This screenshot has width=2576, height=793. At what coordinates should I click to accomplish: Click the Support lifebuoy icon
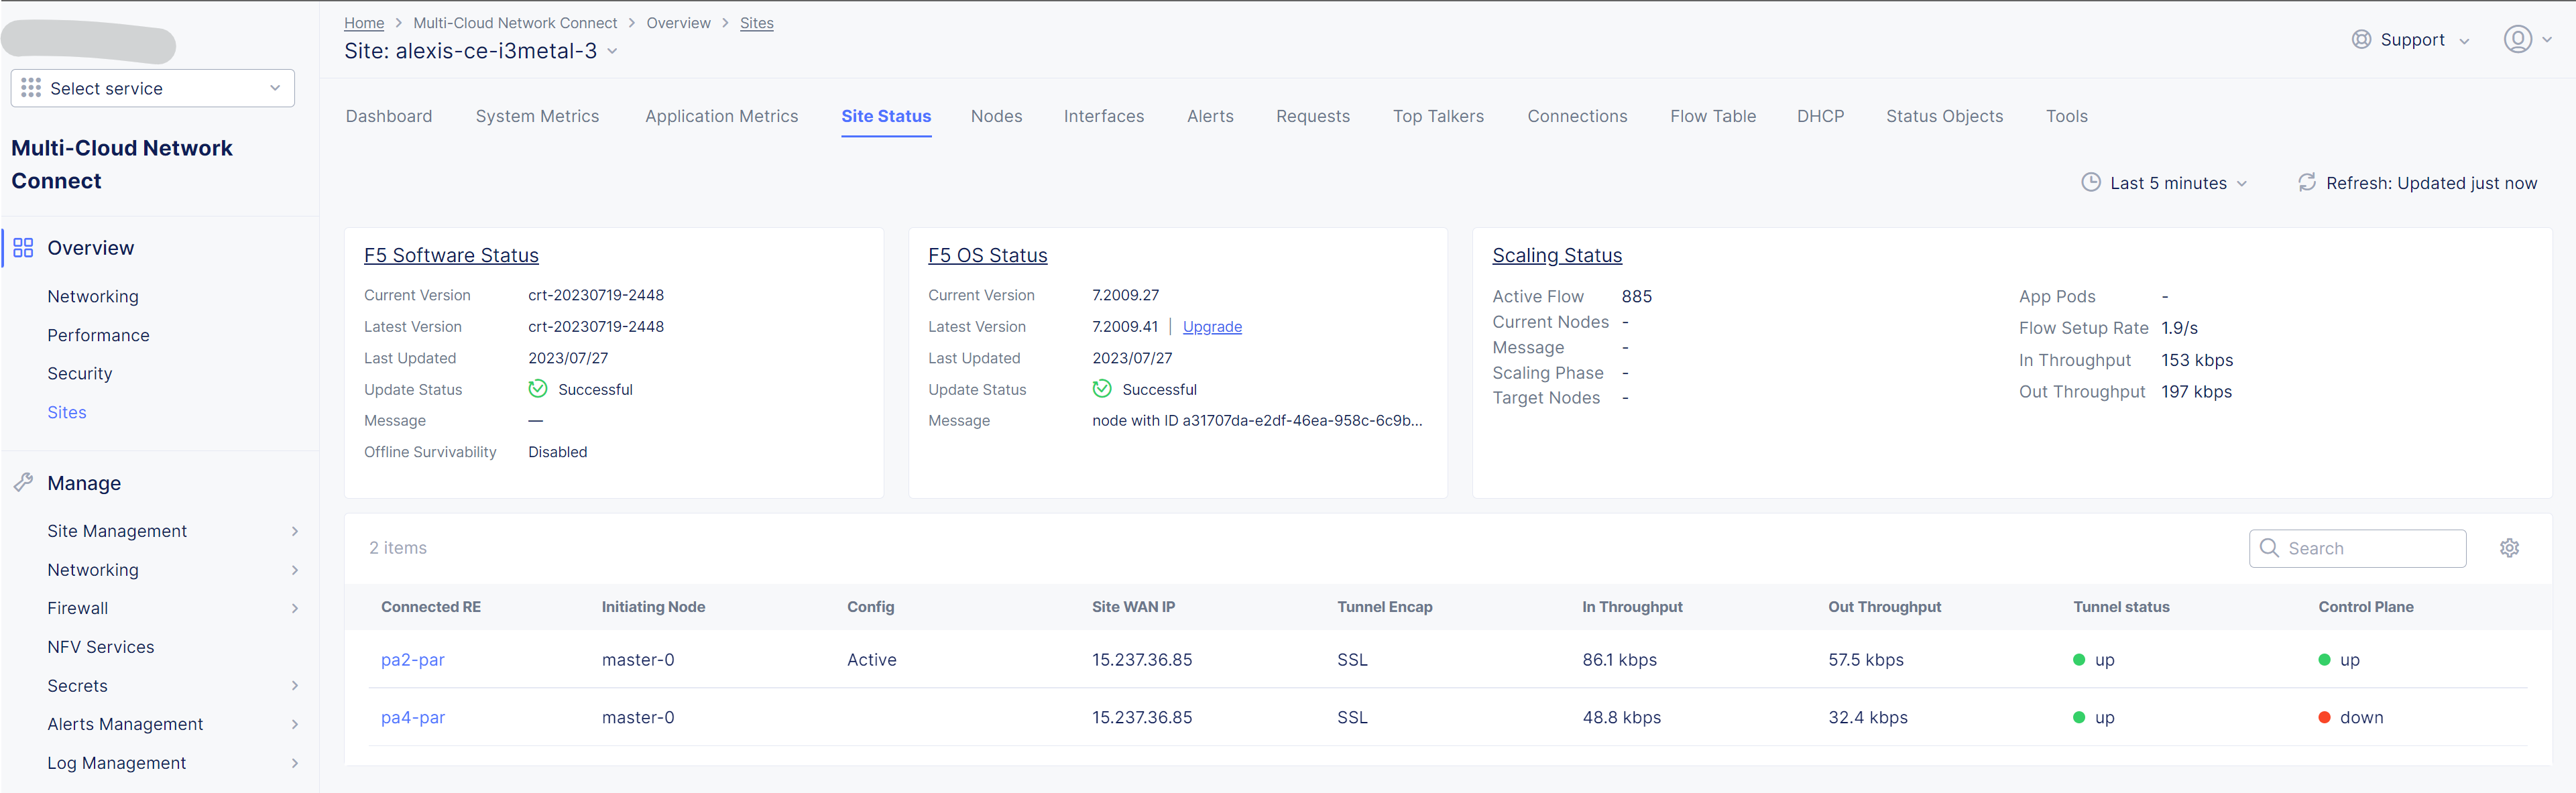(x=2360, y=40)
